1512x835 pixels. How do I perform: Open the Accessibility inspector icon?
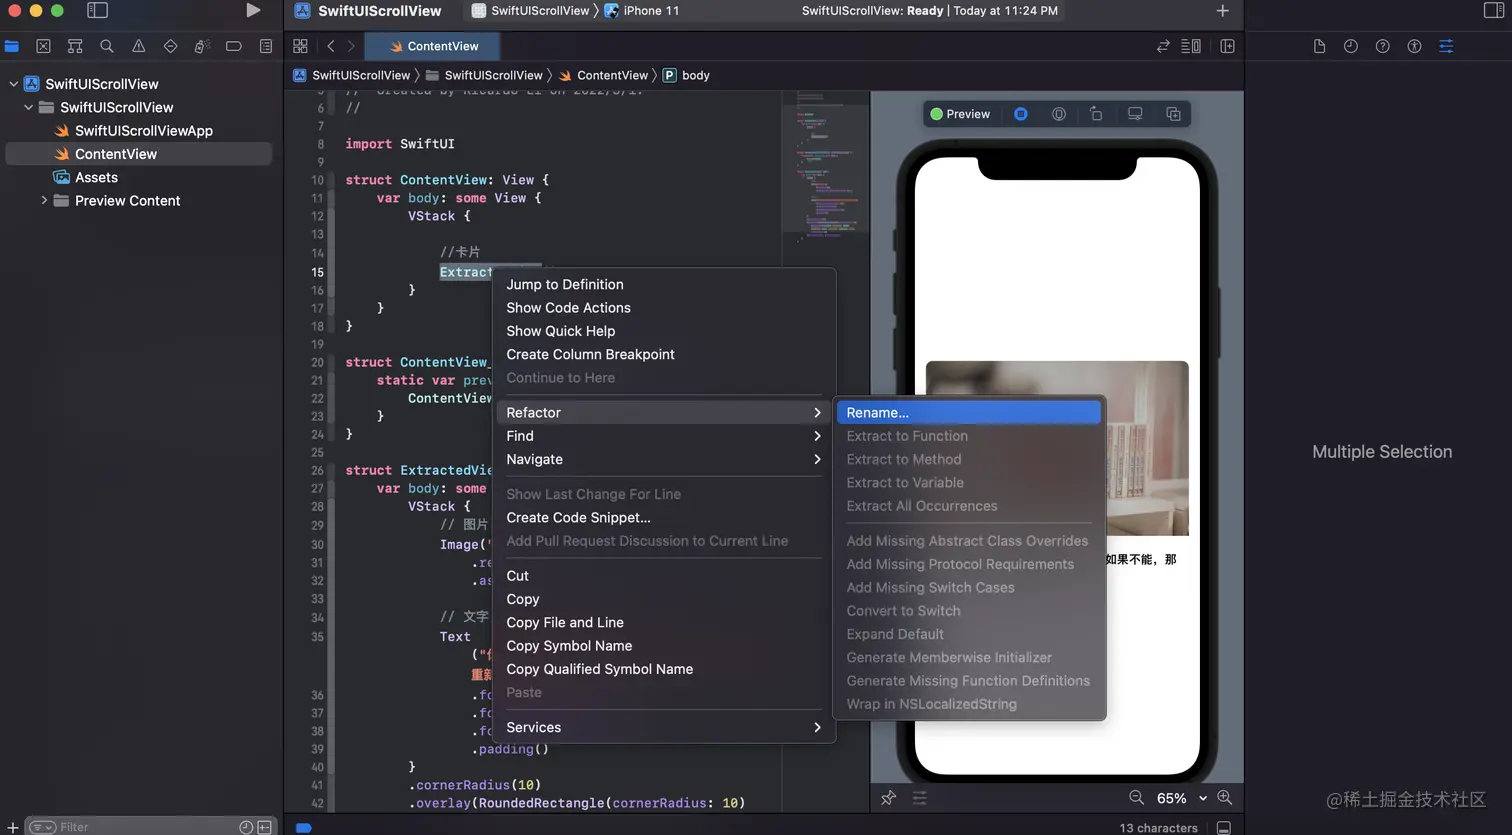1414,46
